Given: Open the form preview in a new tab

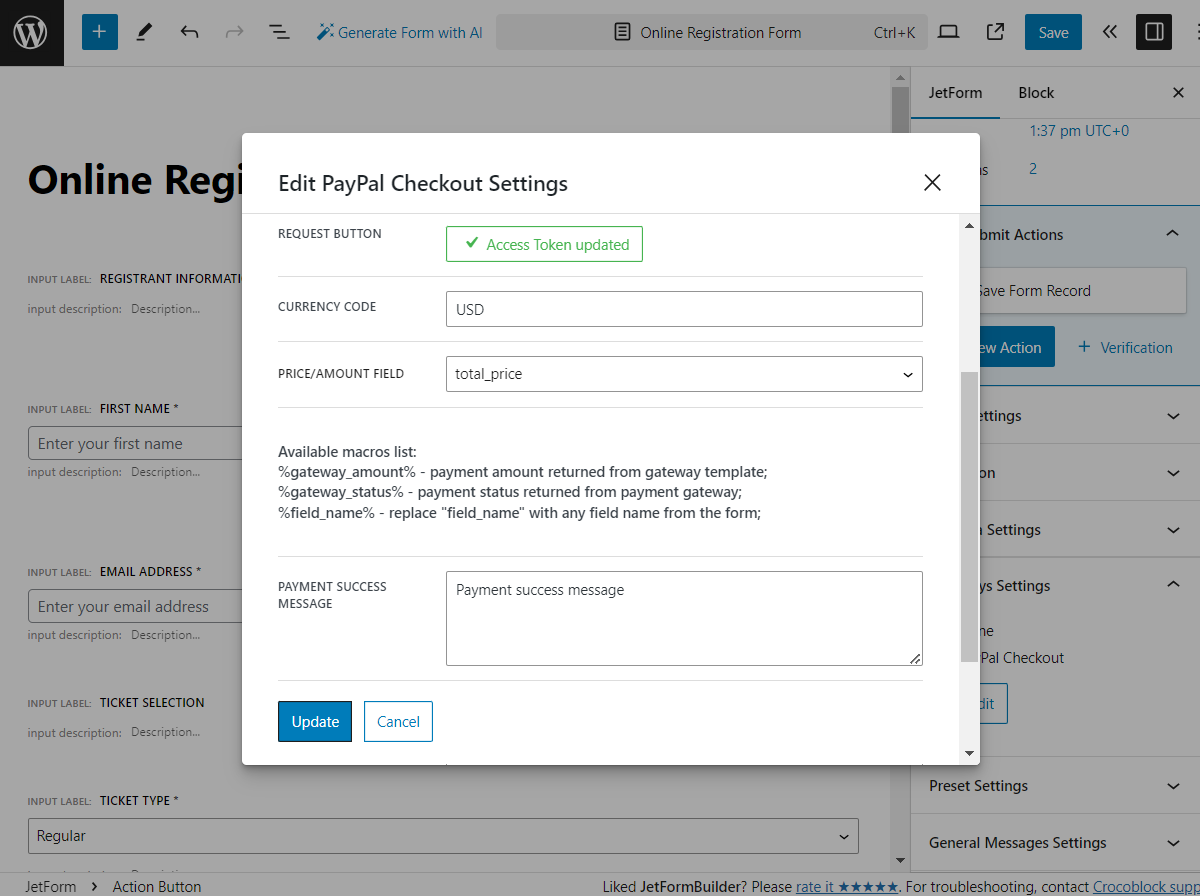Looking at the screenshot, I should [995, 32].
